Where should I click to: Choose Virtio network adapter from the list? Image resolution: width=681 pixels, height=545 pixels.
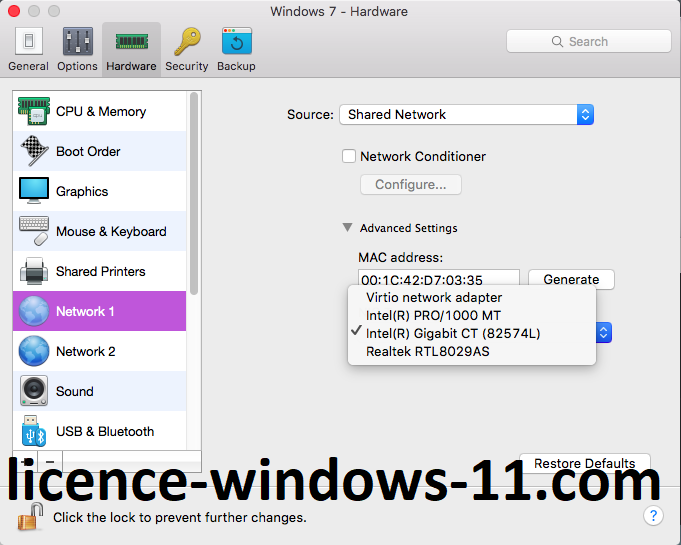pyautogui.click(x=434, y=297)
